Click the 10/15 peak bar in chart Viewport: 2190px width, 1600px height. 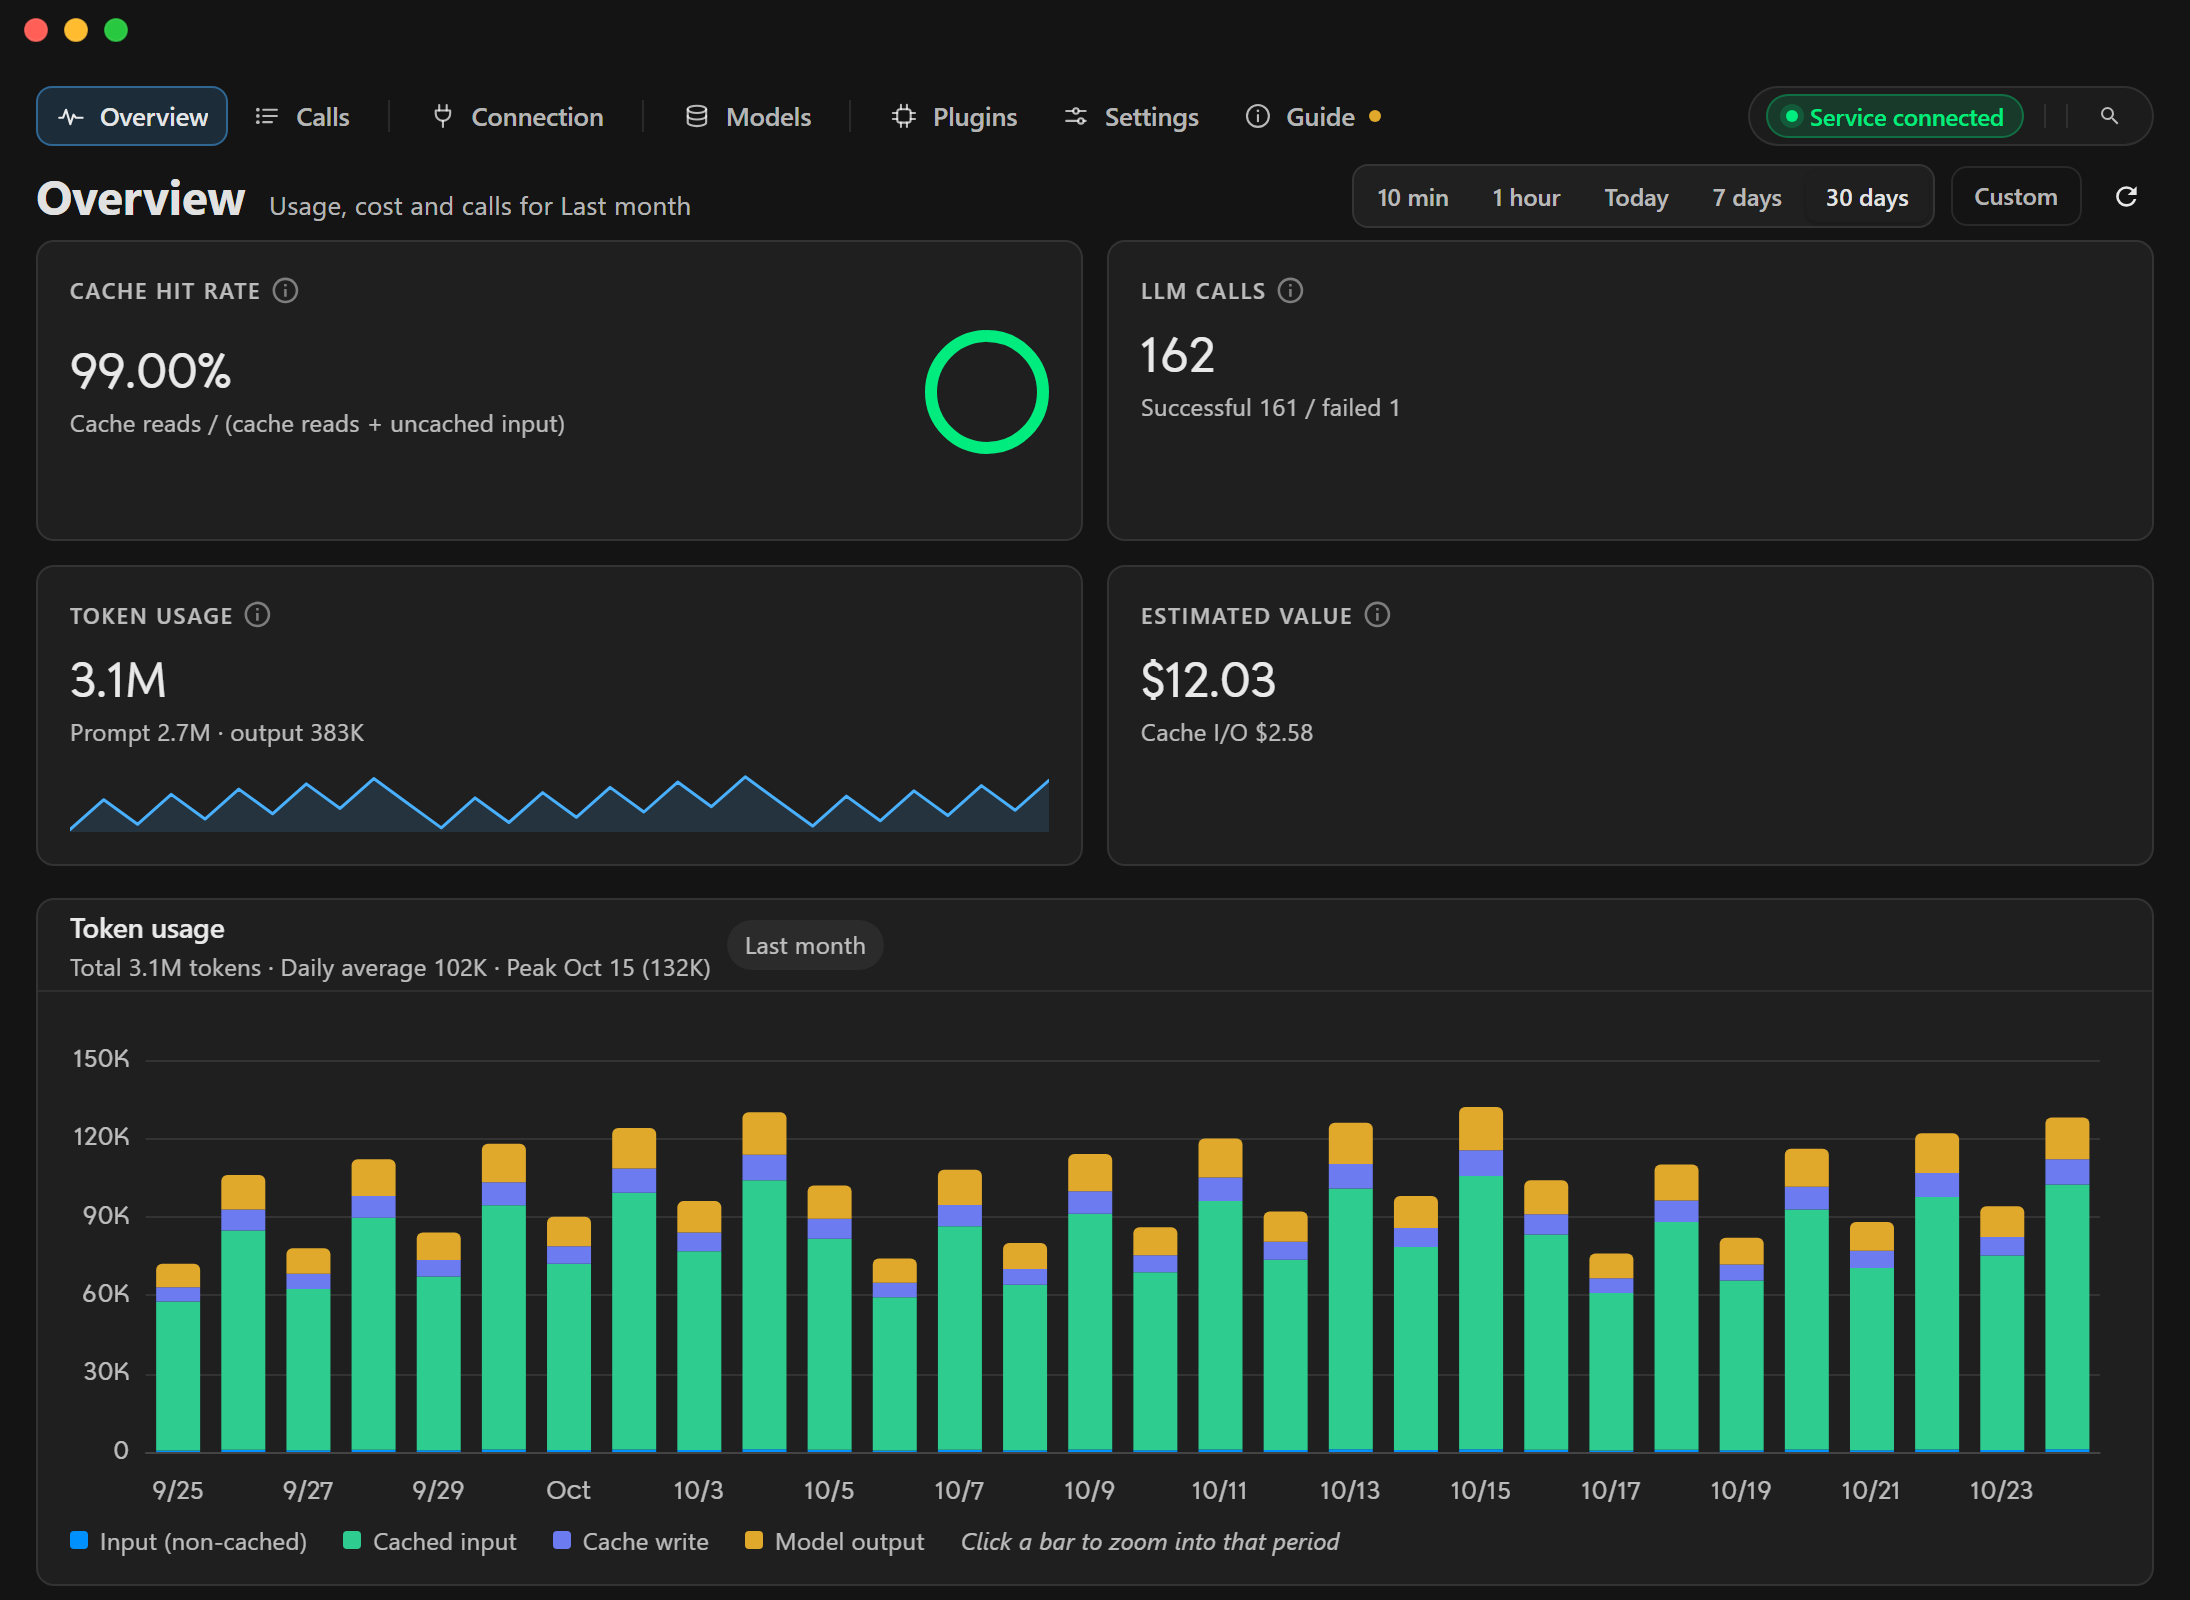point(1480,1279)
